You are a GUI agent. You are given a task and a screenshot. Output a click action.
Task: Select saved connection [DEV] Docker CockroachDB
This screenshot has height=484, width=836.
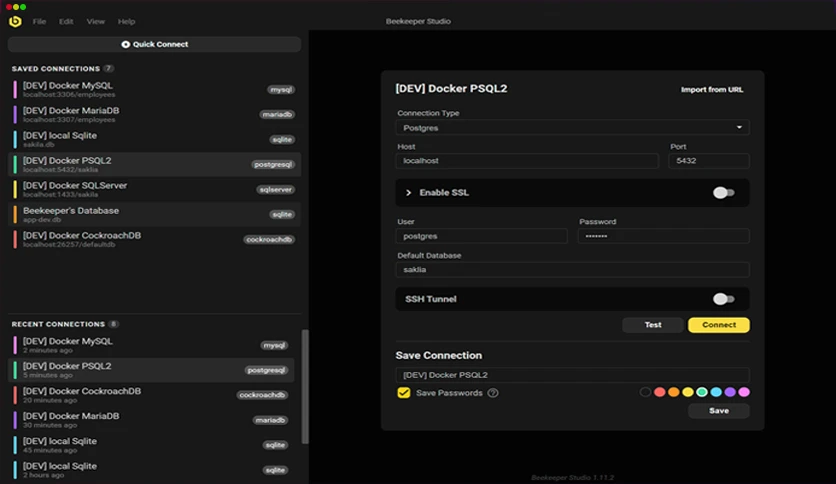coord(154,239)
